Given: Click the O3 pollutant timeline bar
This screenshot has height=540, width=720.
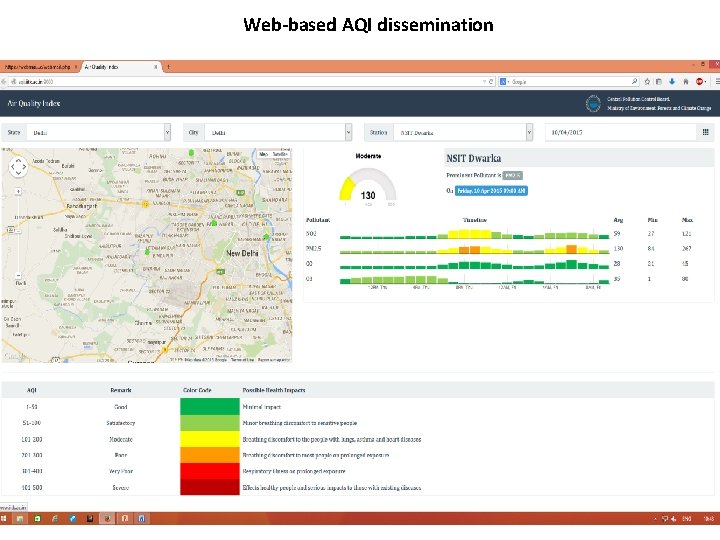Looking at the screenshot, I should tap(474, 280).
